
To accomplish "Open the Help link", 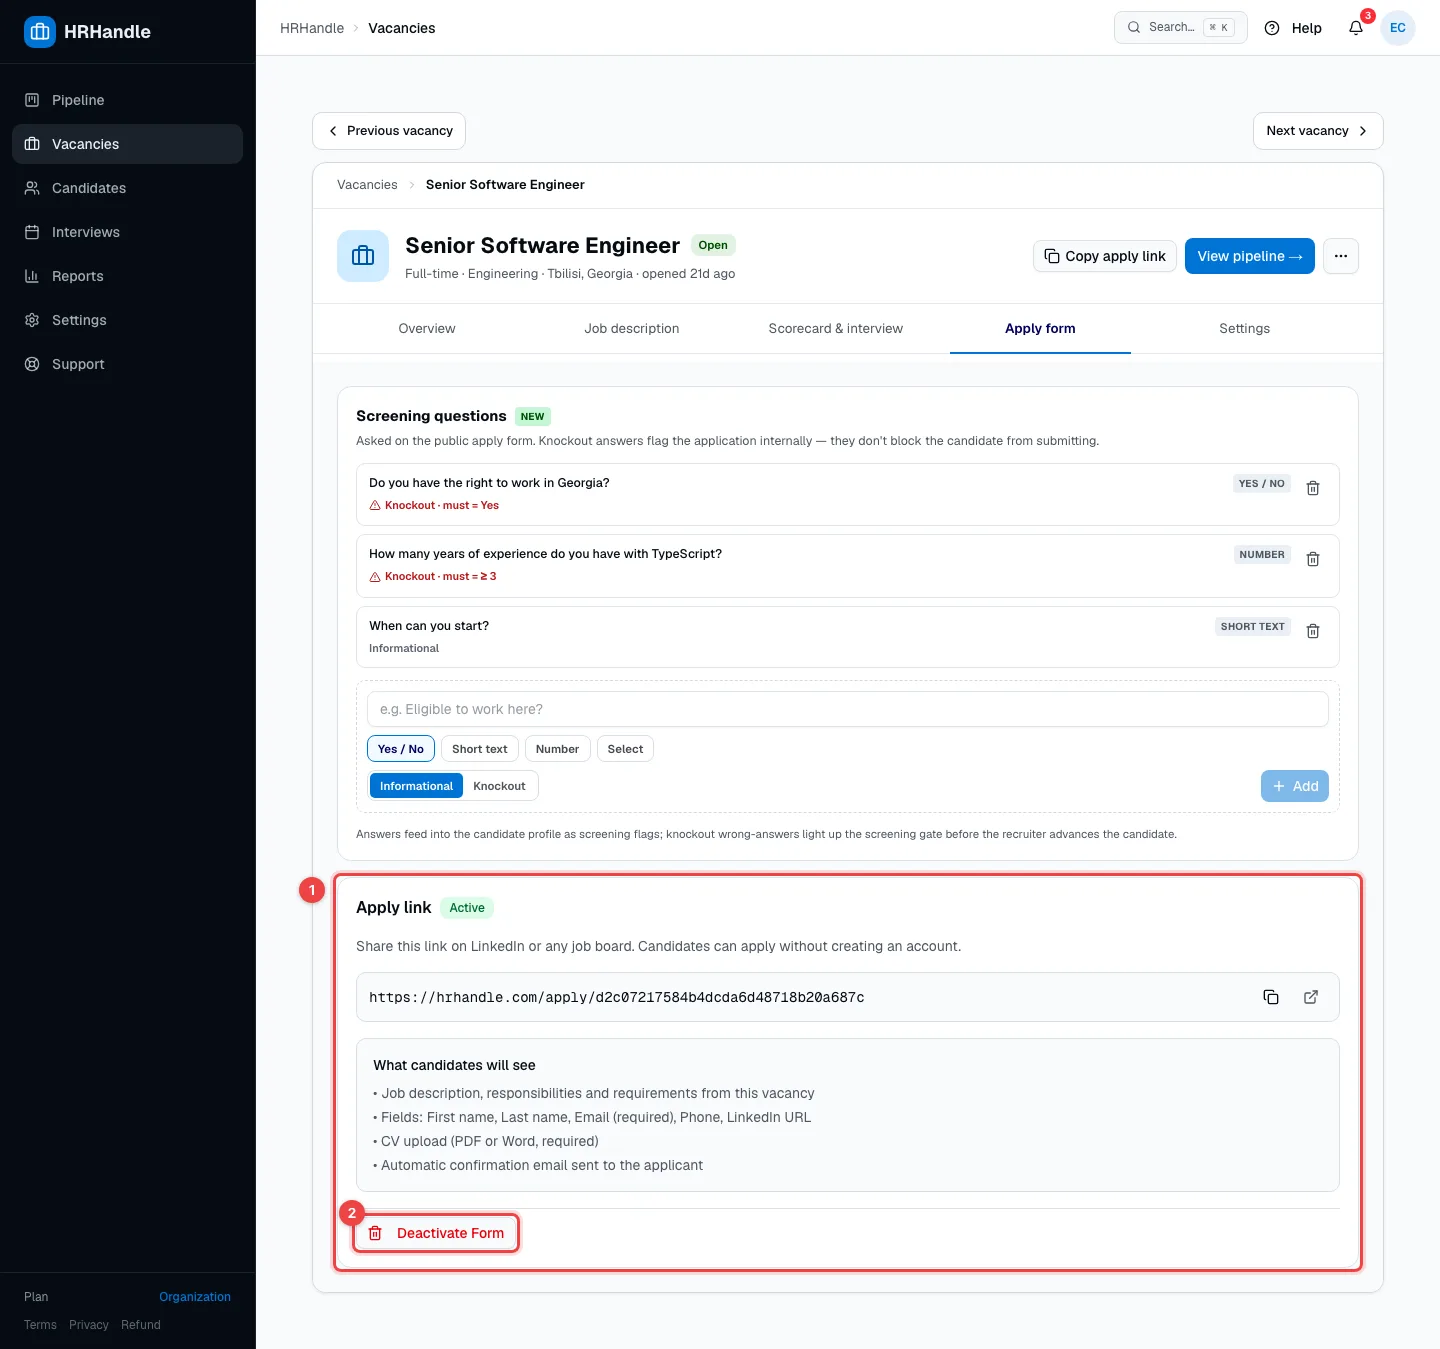I will (x=1293, y=28).
